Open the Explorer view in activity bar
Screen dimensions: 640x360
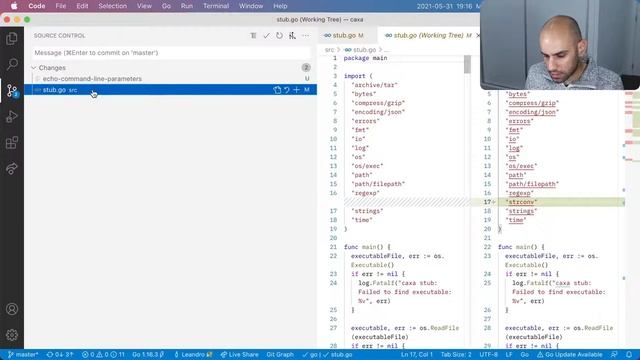click(x=12, y=39)
